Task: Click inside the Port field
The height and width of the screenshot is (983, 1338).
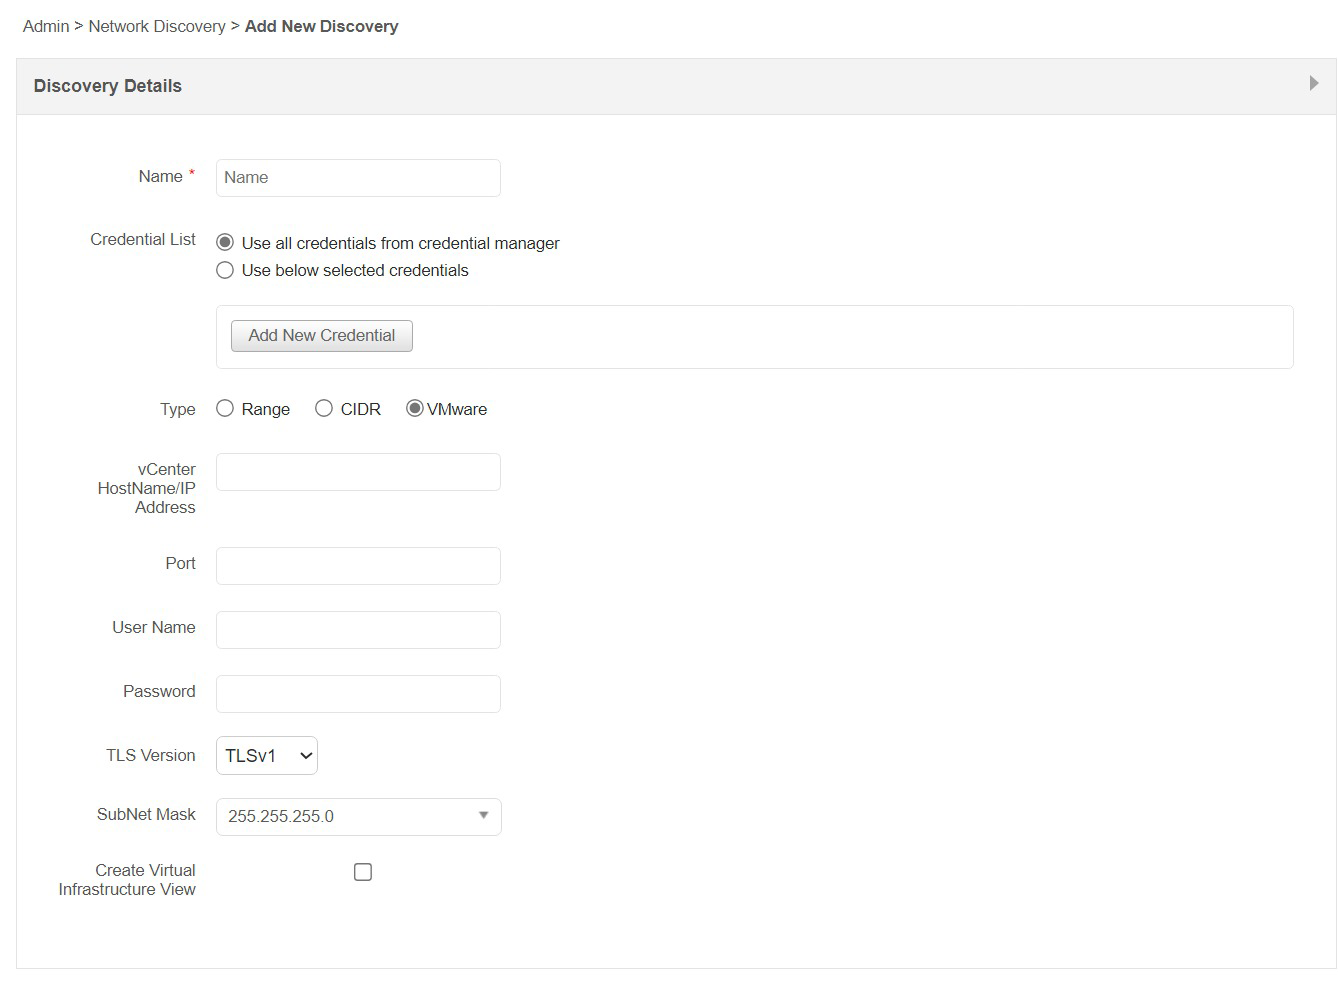Action: (x=357, y=565)
